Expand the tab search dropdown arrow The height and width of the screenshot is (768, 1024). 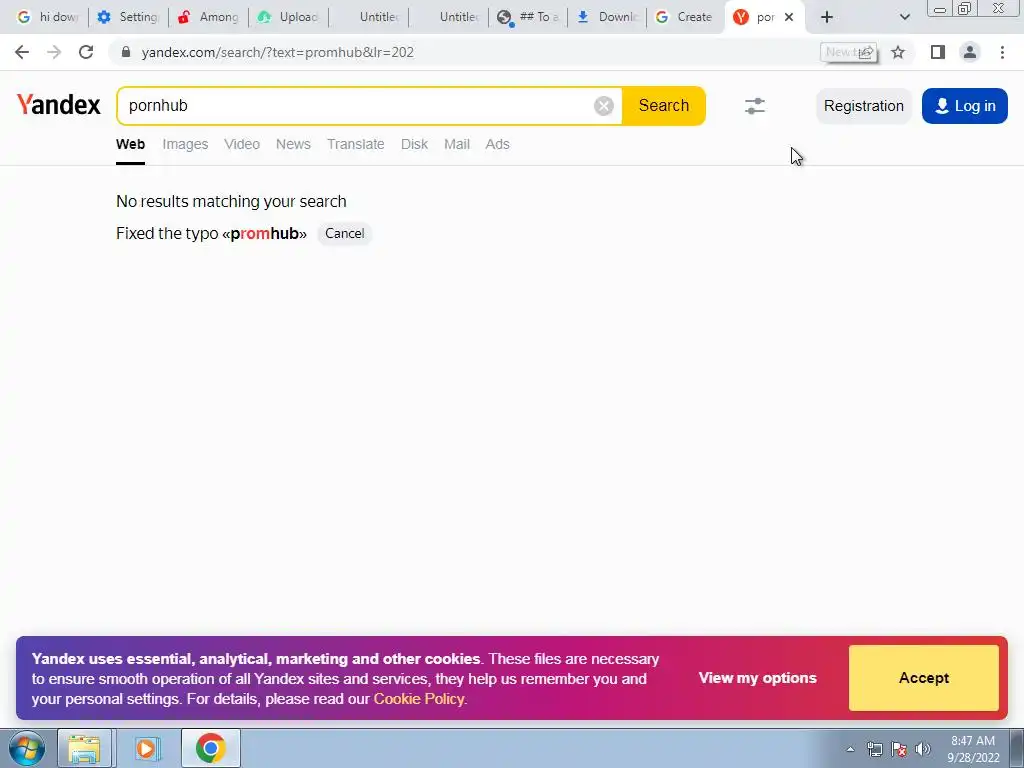(904, 17)
